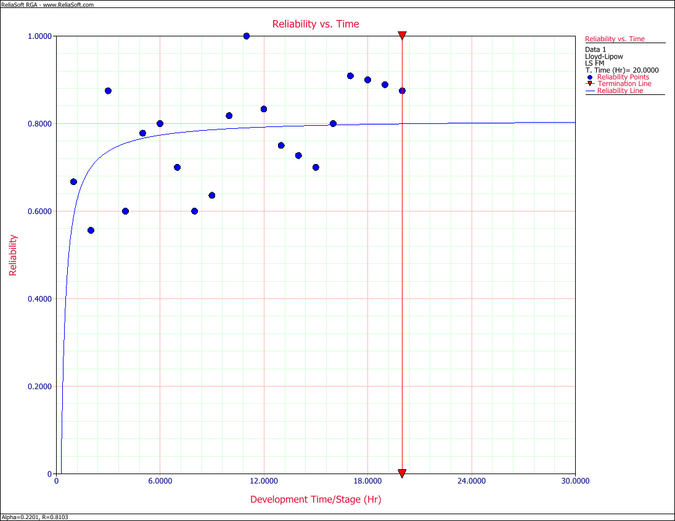Click the Data 1 legend entry
This screenshot has height=521, width=675.
pos(595,49)
